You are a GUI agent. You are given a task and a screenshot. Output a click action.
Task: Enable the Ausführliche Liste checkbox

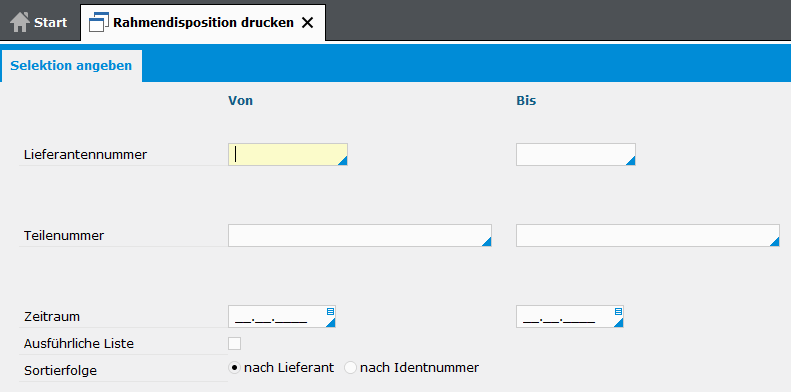click(235, 344)
